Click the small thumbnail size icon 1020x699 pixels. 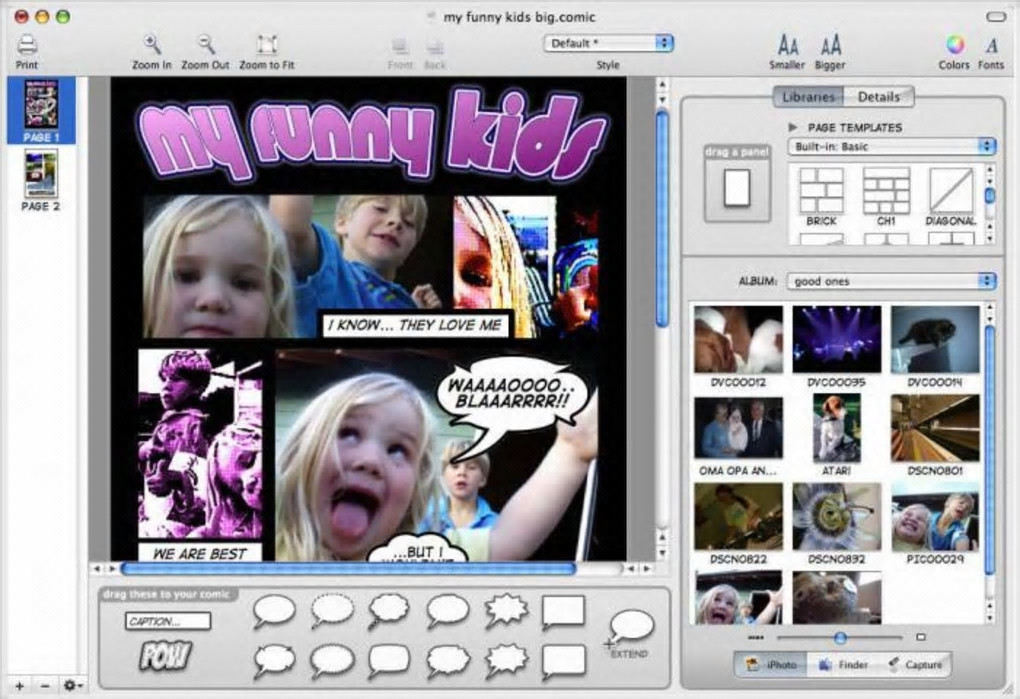click(756, 637)
